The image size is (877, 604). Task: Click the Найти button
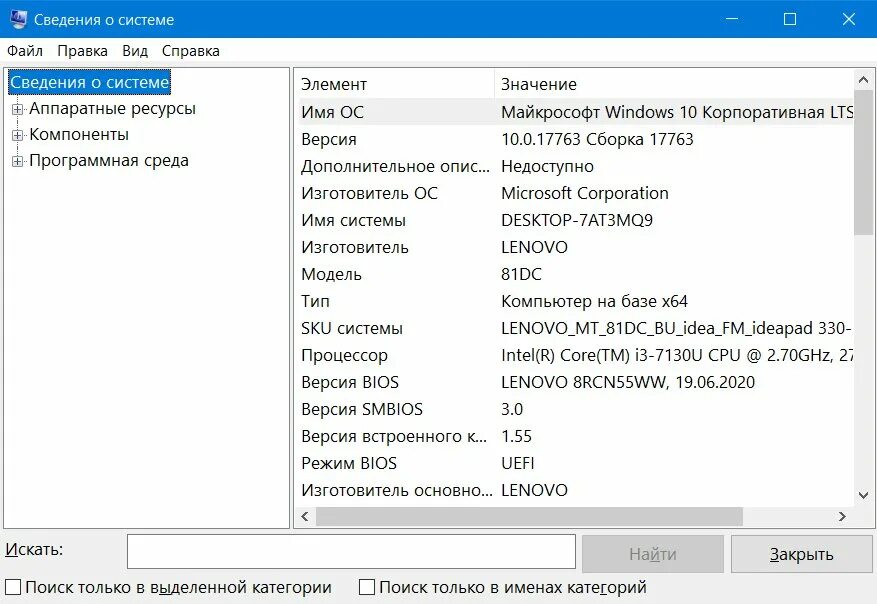pos(653,554)
